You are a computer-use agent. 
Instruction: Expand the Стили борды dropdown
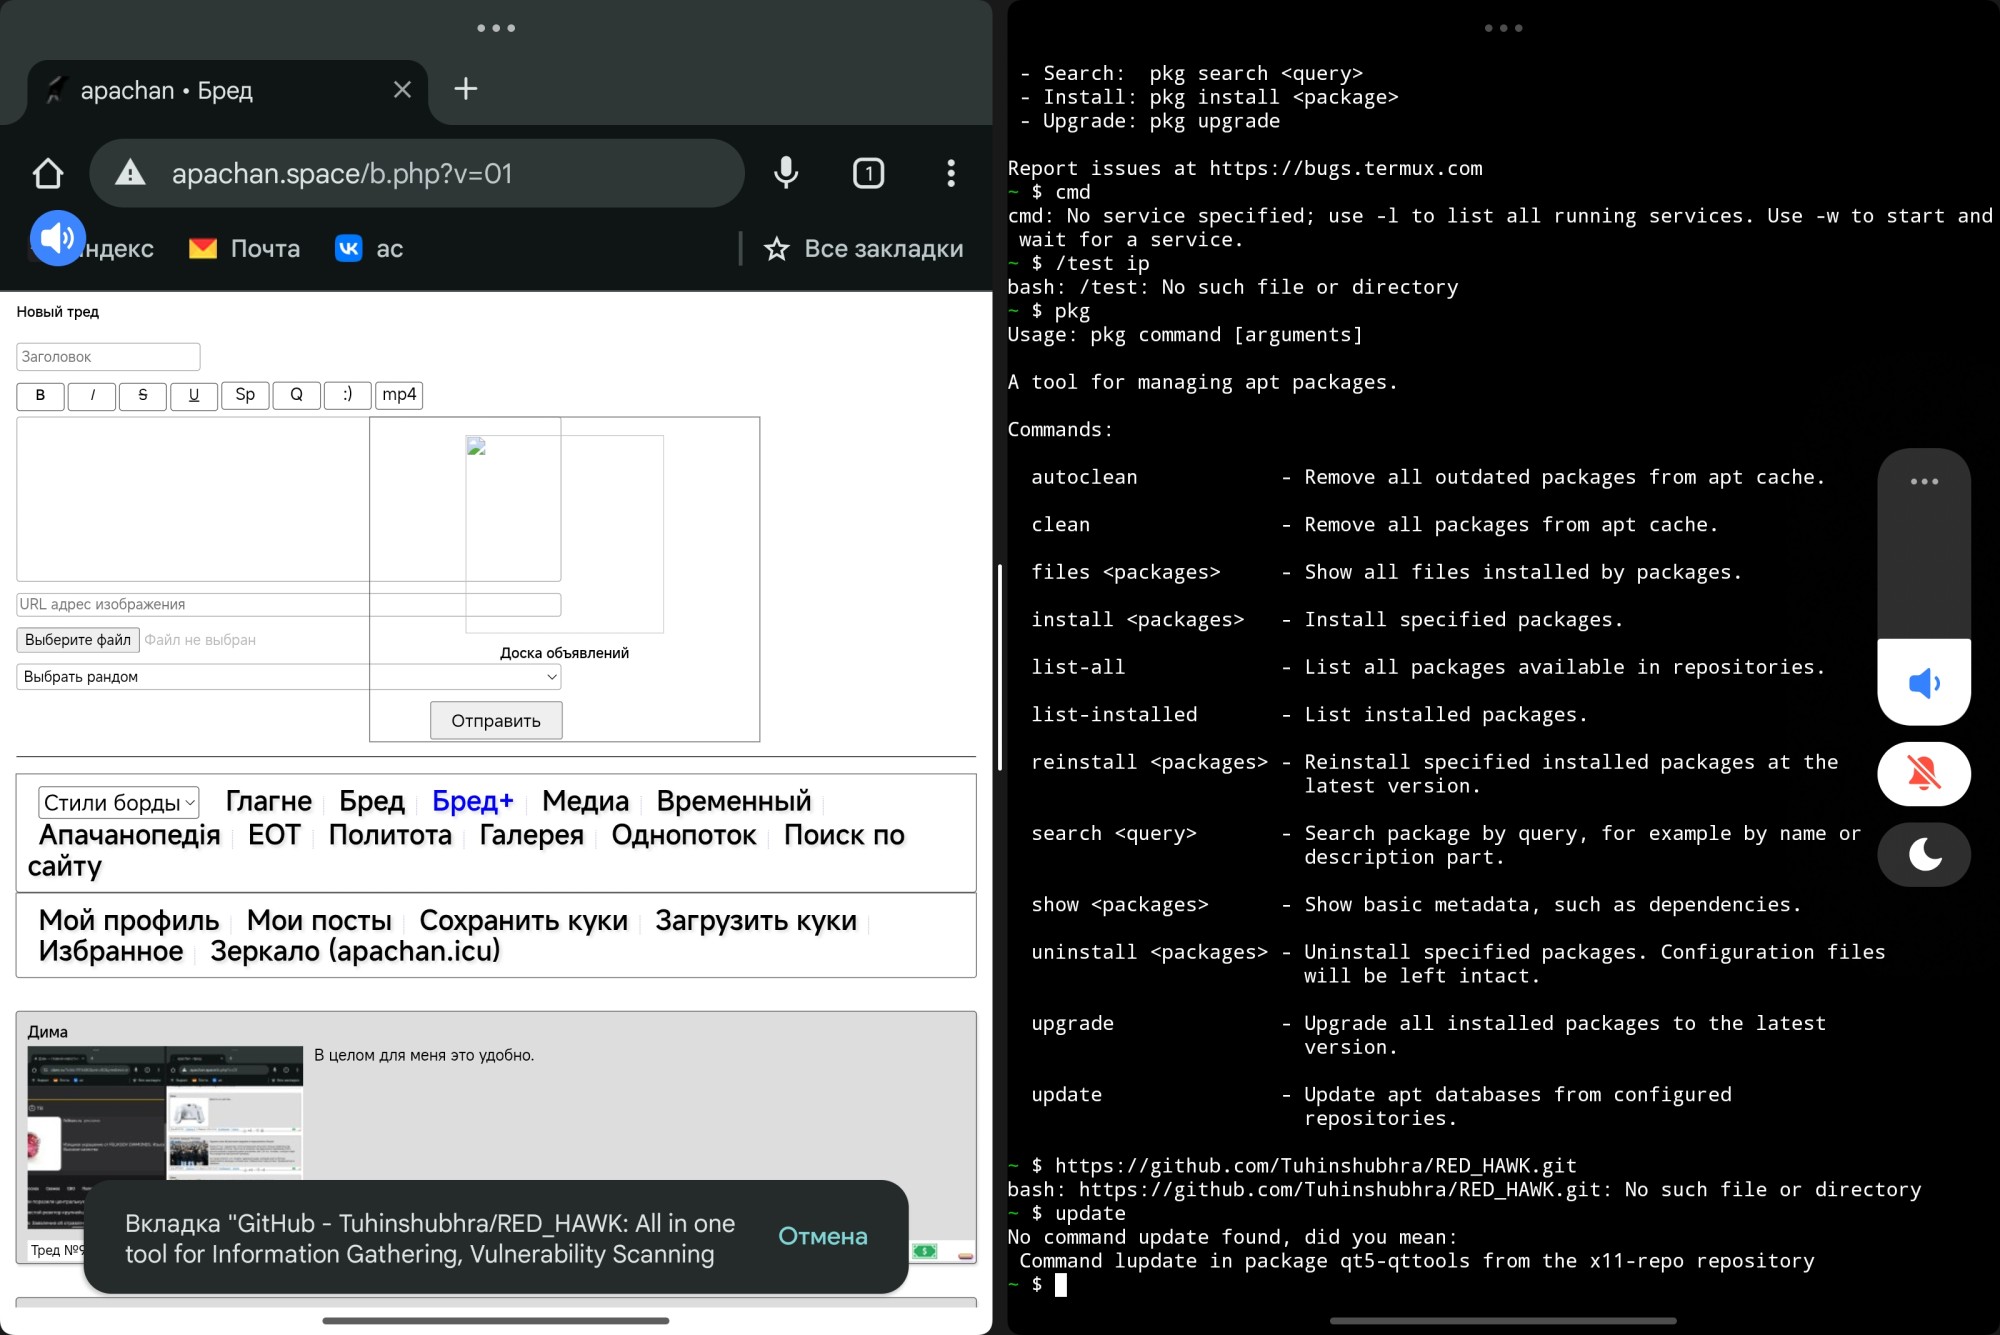pos(118,802)
